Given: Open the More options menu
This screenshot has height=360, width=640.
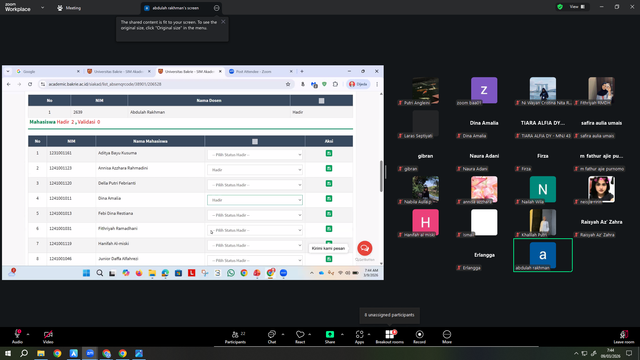Looking at the screenshot, I should 447,337.
